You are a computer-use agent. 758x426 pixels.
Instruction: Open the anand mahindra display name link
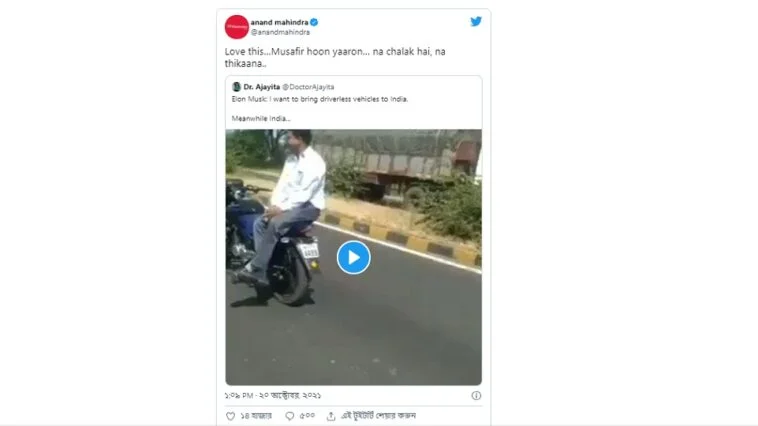pos(279,22)
